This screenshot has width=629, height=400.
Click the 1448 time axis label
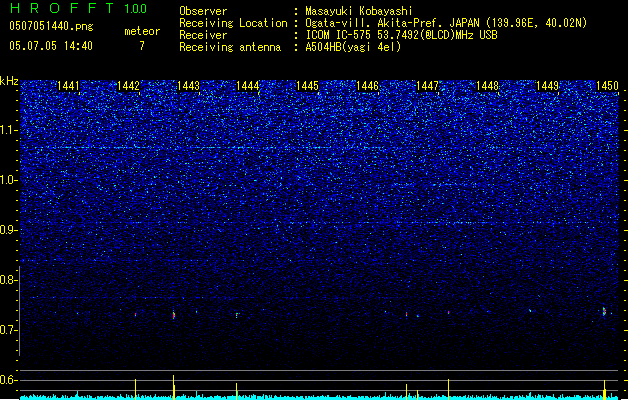487,86
